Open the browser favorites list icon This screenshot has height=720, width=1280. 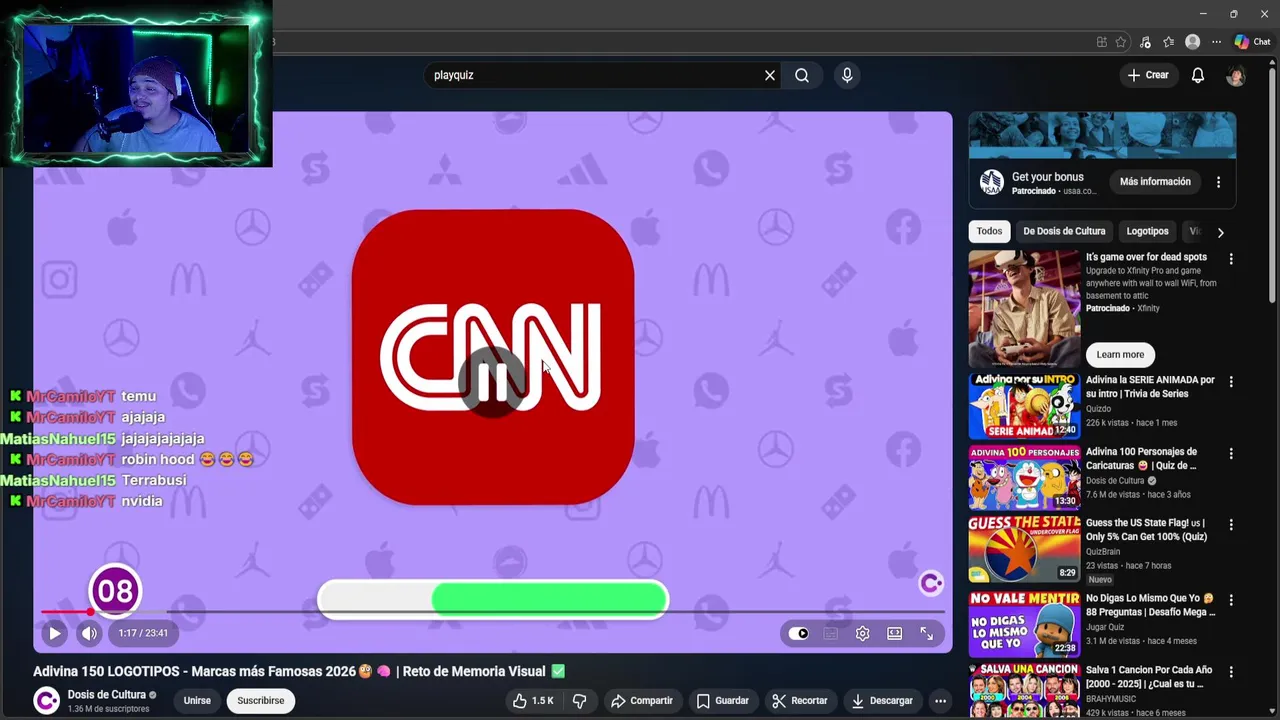1168,42
